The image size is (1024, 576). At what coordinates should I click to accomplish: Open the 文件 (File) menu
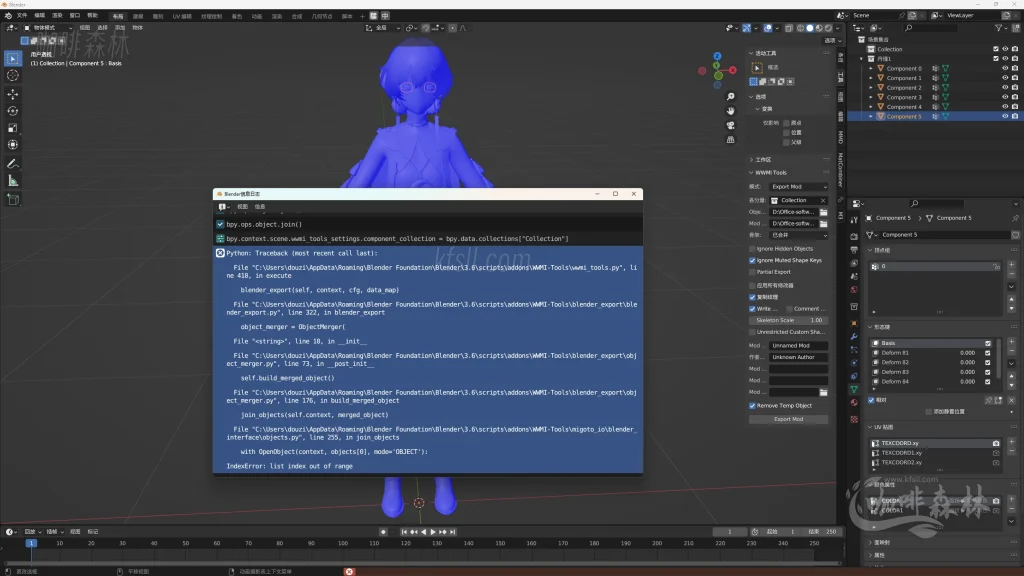pos(22,16)
